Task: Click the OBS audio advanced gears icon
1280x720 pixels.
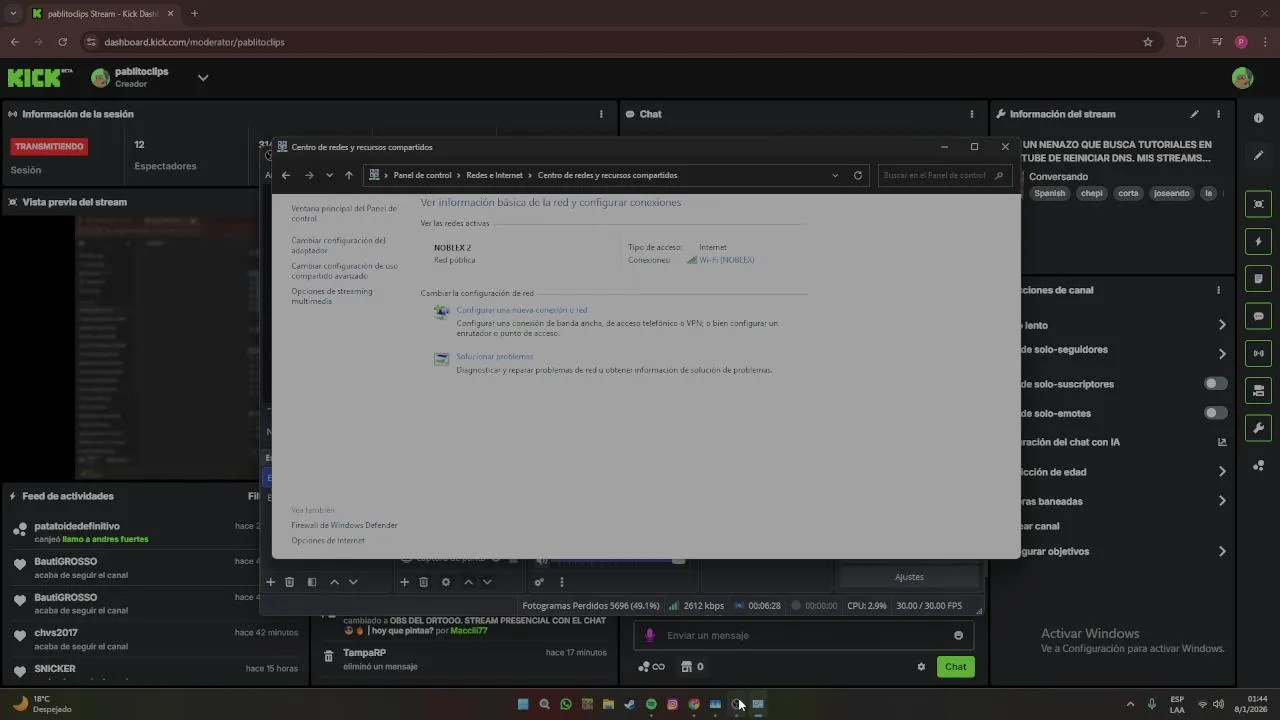Action: [x=539, y=582]
